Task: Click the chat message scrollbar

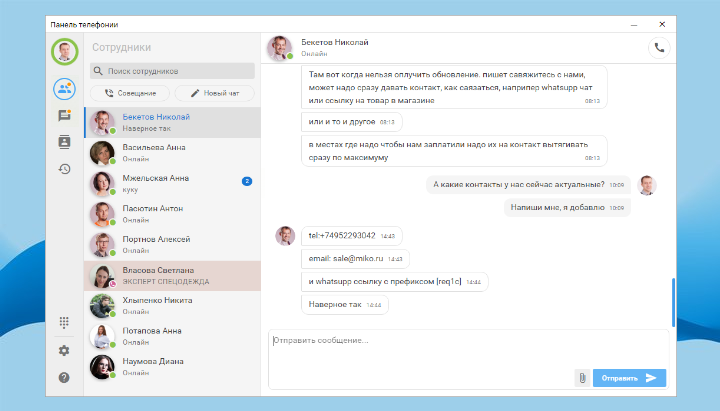Action: 673,300
